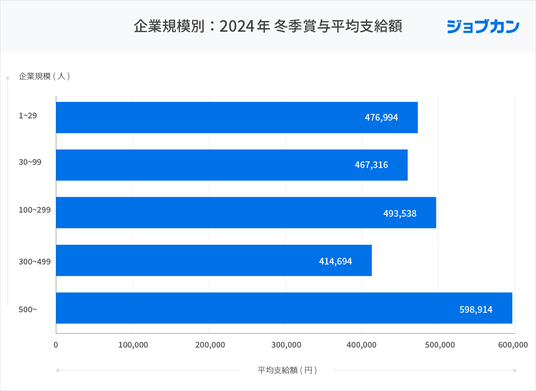
Task: Click the 100~299 category label
Action: [x=35, y=210]
